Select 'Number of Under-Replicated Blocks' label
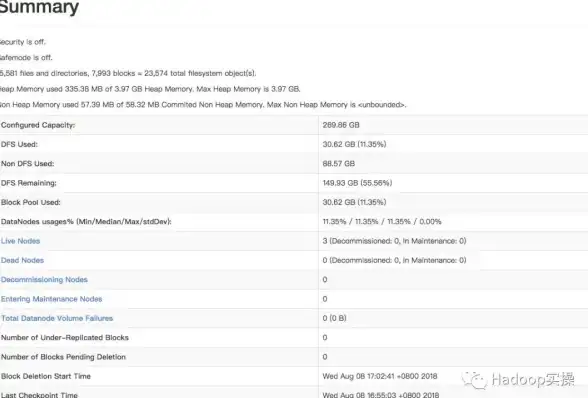The width and height of the screenshot is (588, 398). coord(64,338)
